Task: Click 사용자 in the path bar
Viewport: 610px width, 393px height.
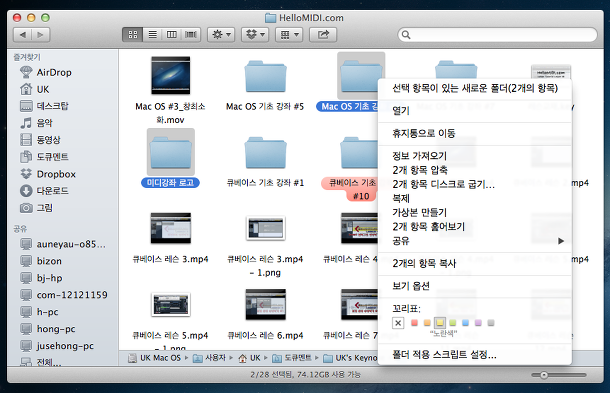Action: (210, 358)
